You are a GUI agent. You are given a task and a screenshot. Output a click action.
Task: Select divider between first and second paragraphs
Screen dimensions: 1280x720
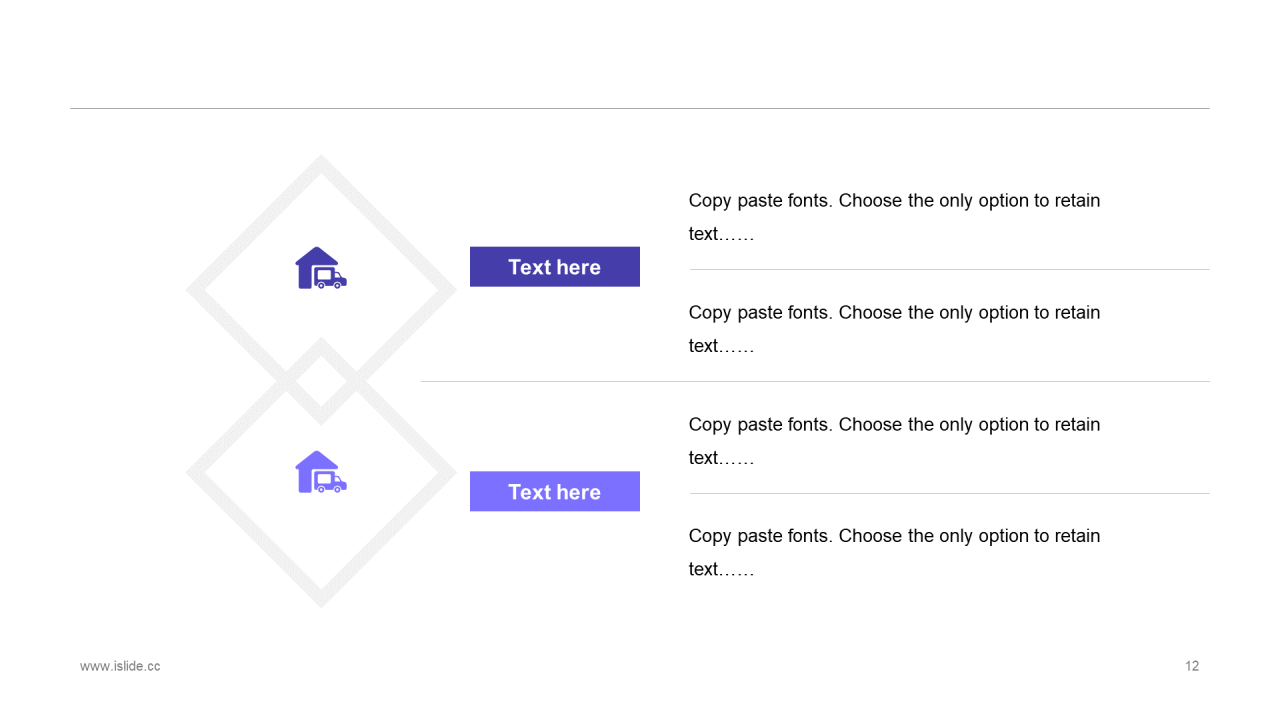coord(950,270)
